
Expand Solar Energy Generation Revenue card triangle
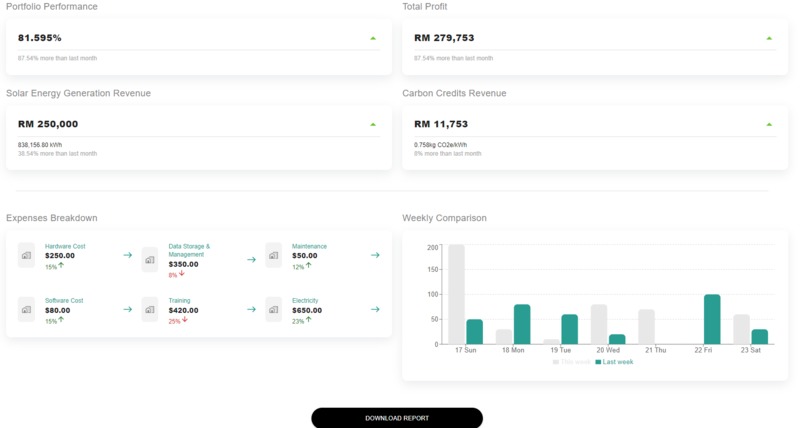coord(373,124)
